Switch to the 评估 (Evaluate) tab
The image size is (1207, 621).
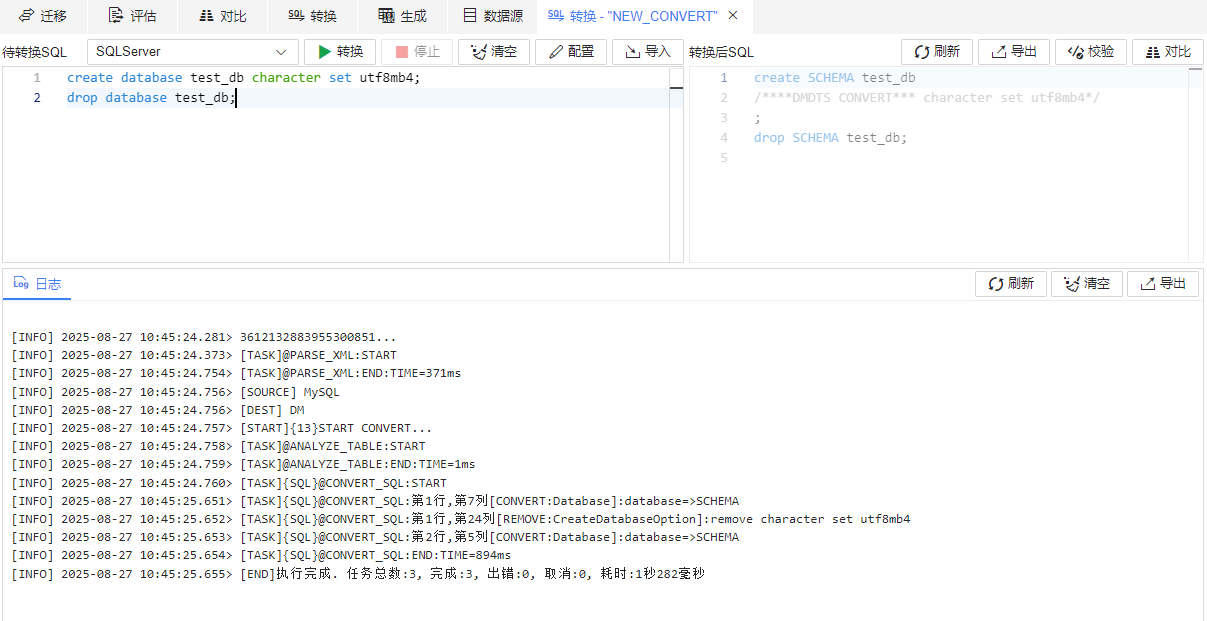click(132, 16)
